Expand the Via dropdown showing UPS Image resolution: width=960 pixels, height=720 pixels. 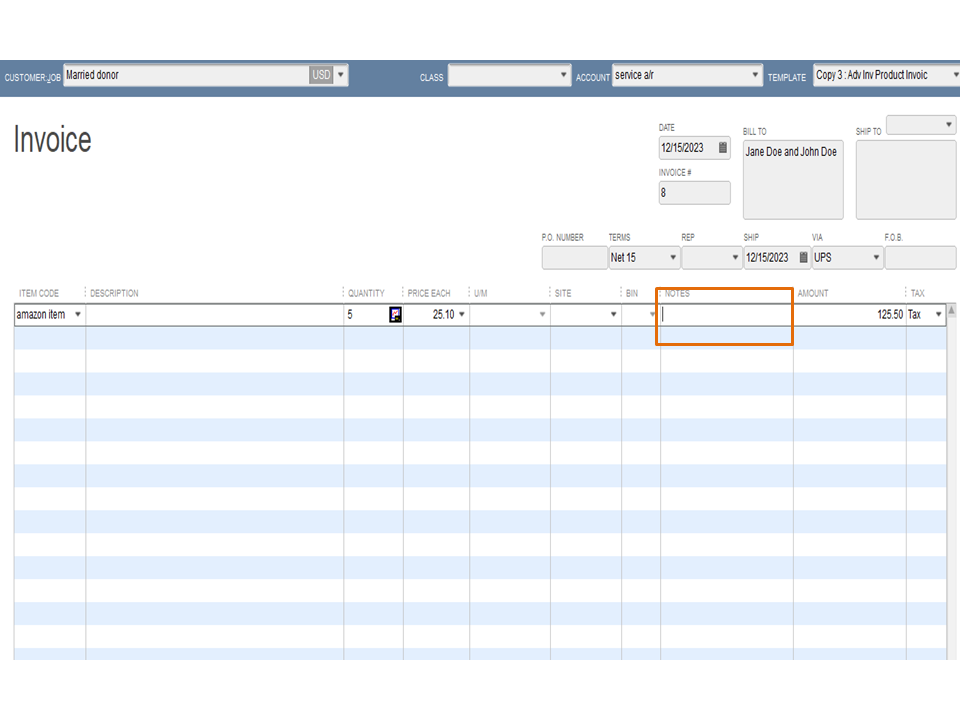pyautogui.click(x=876, y=257)
